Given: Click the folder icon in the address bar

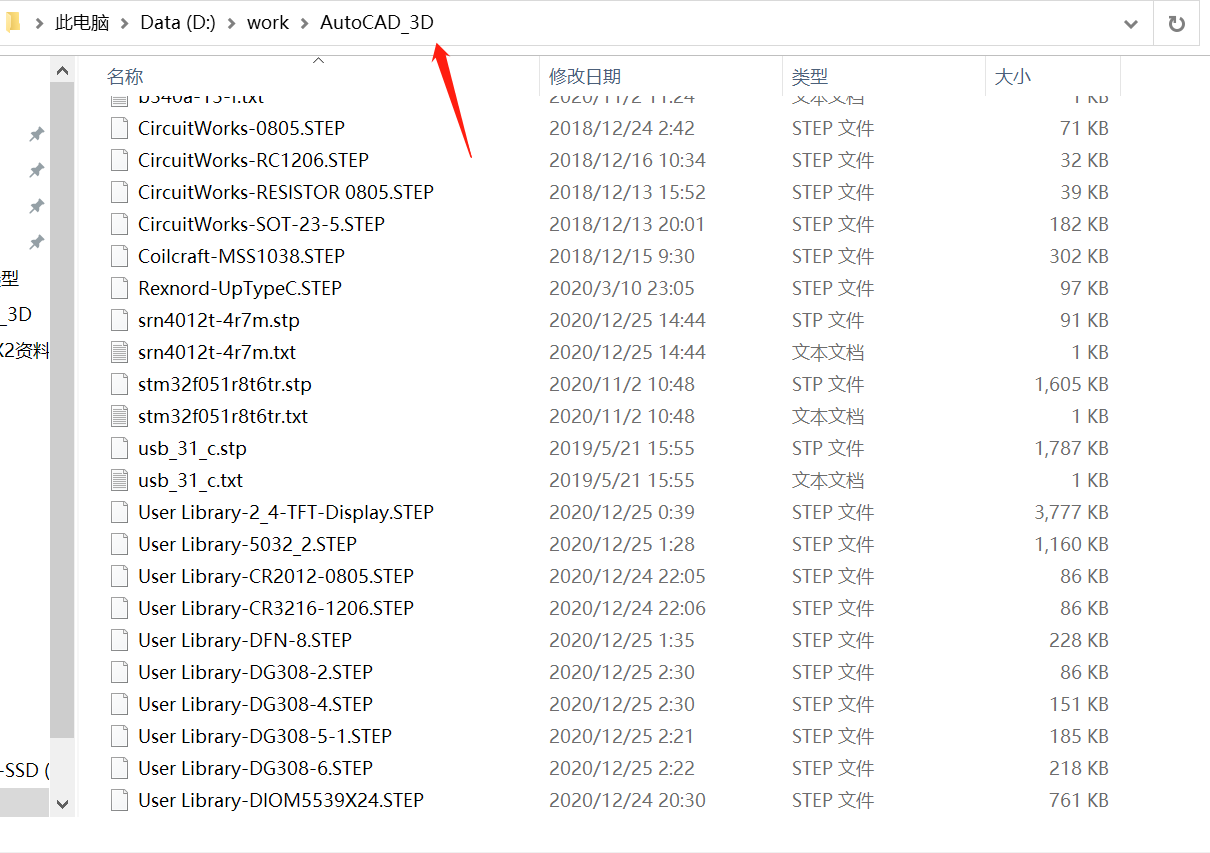Looking at the screenshot, I should click(12, 22).
